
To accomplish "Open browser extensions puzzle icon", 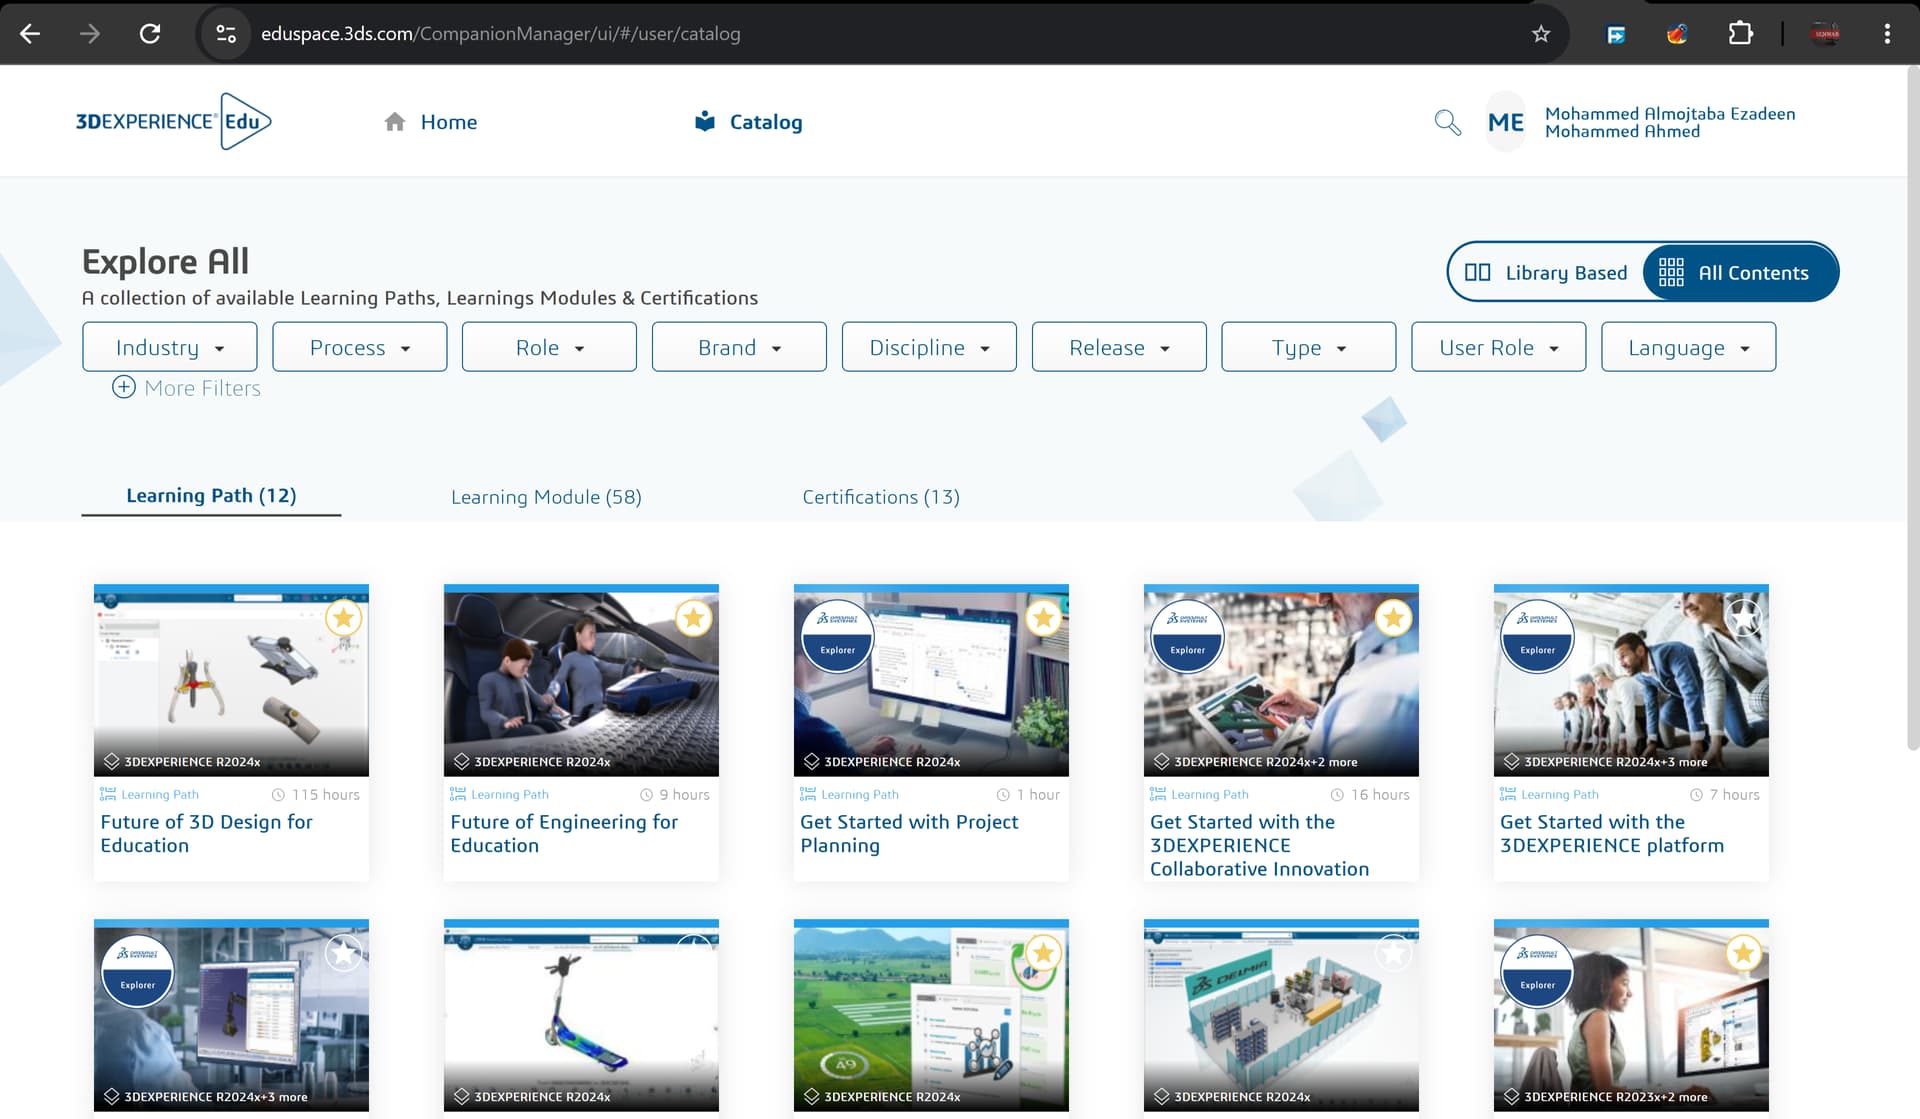I will 1740,34.
